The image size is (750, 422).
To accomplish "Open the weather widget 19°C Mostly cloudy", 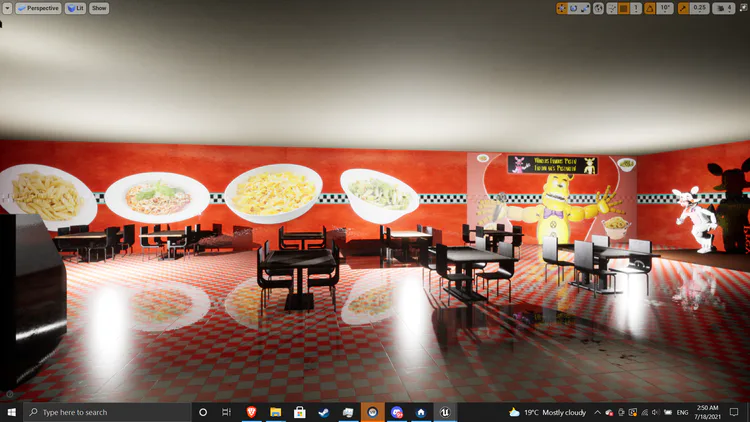I will [x=547, y=412].
